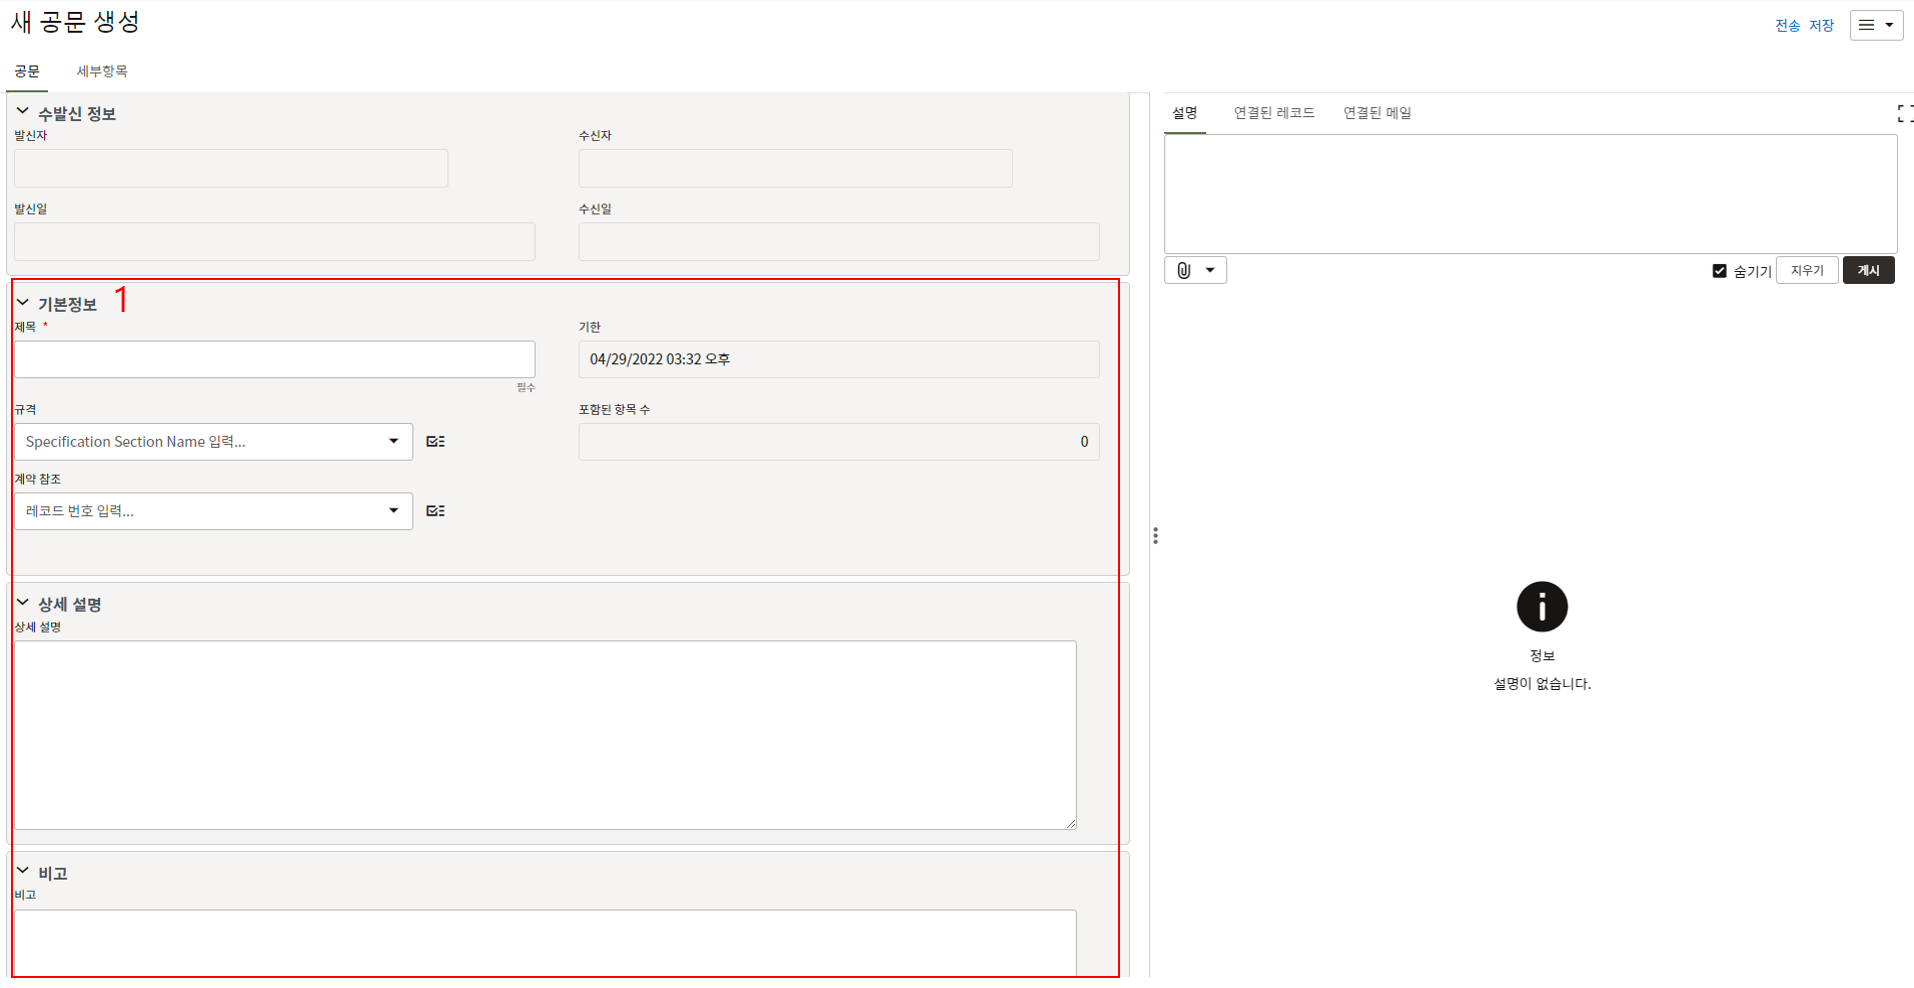The width and height of the screenshot is (1914, 988).
Task: Click into the 제목 title input field
Action: tap(274, 360)
